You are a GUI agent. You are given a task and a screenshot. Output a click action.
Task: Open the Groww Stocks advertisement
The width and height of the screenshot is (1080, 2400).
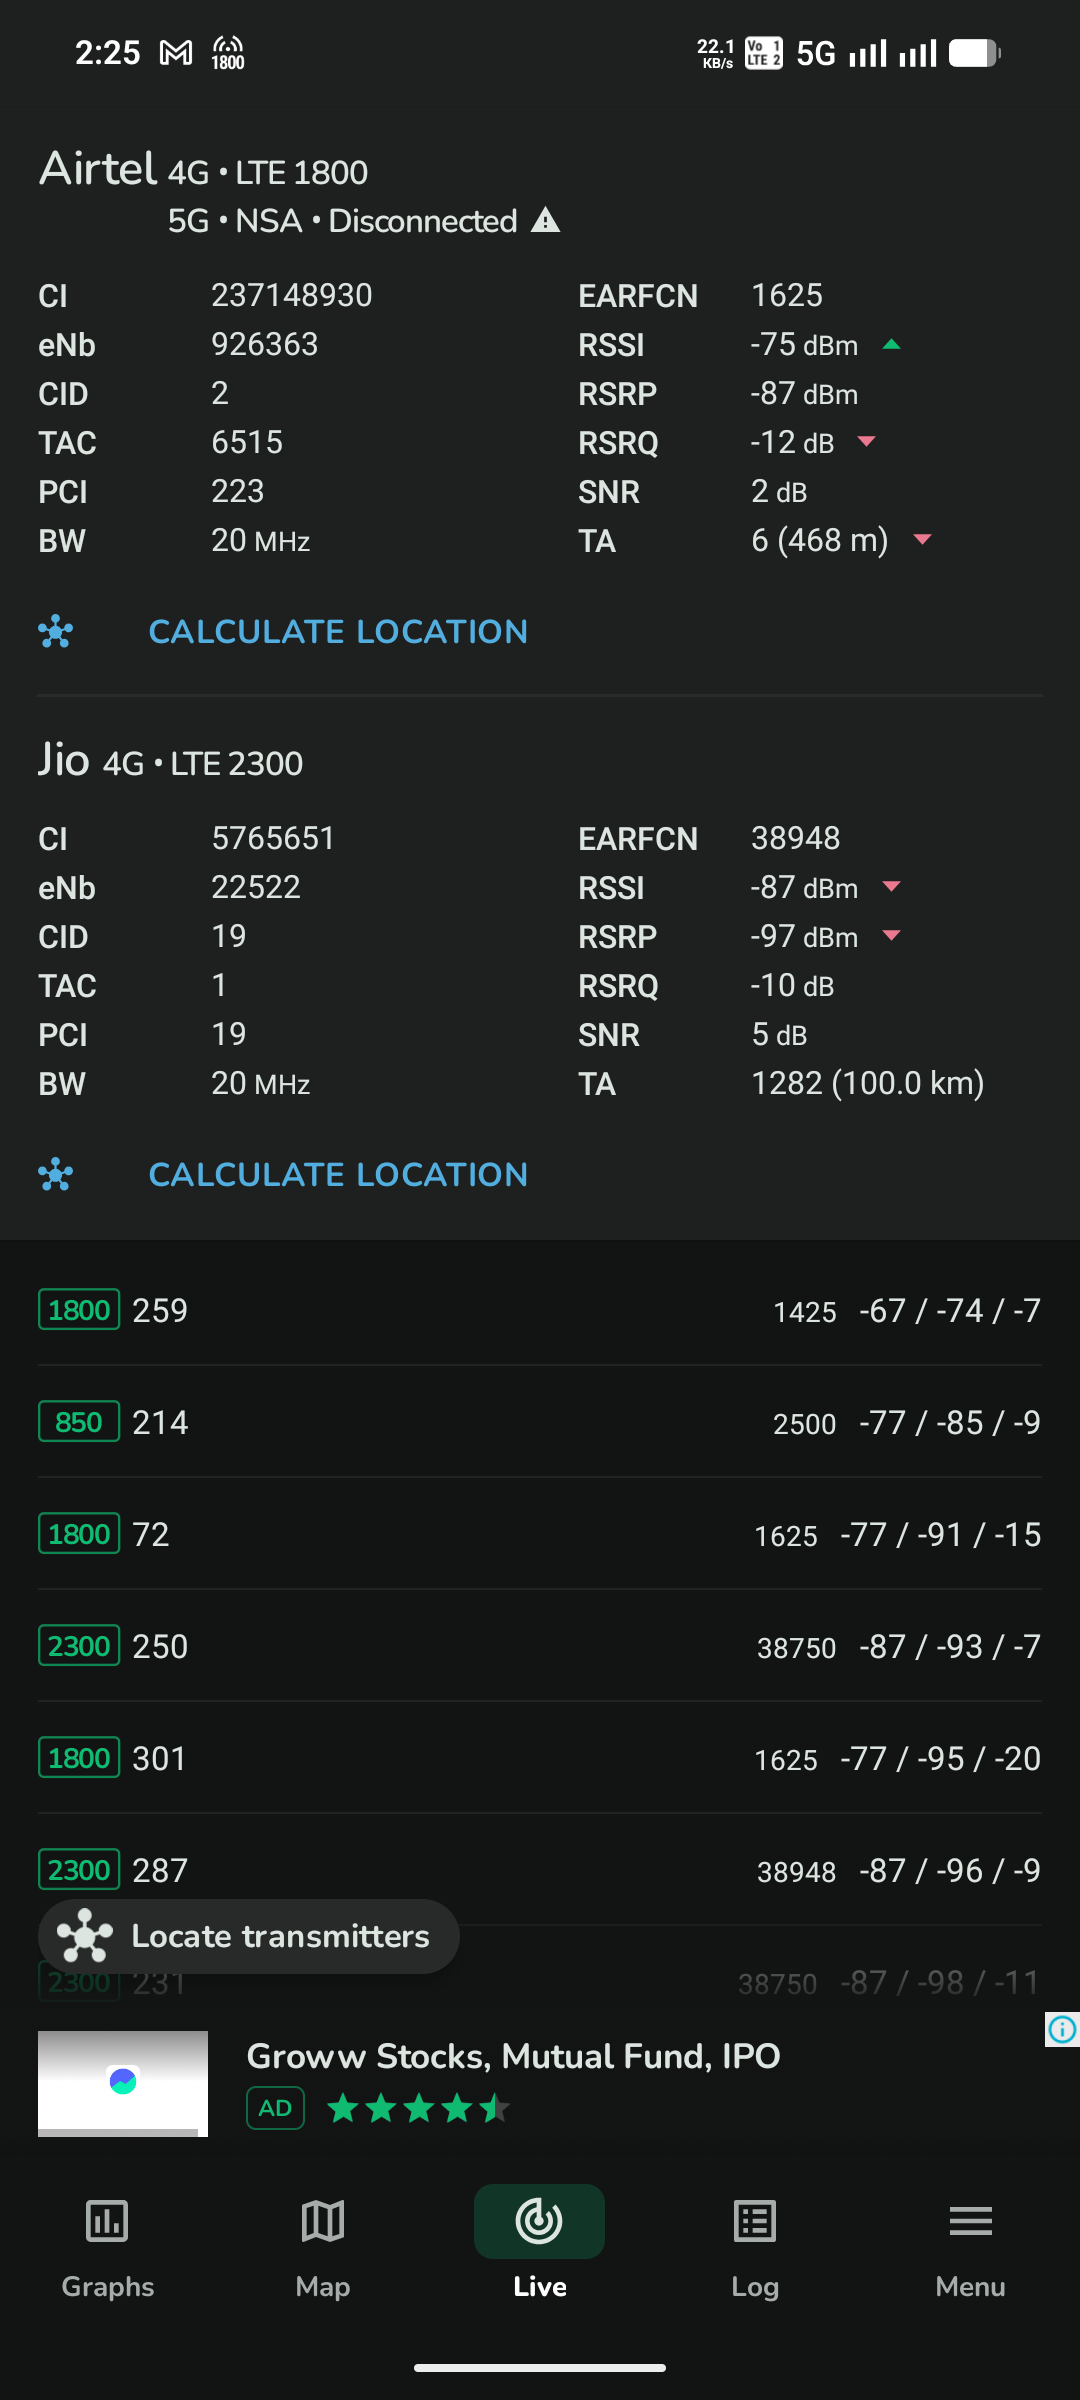(x=513, y=2056)
